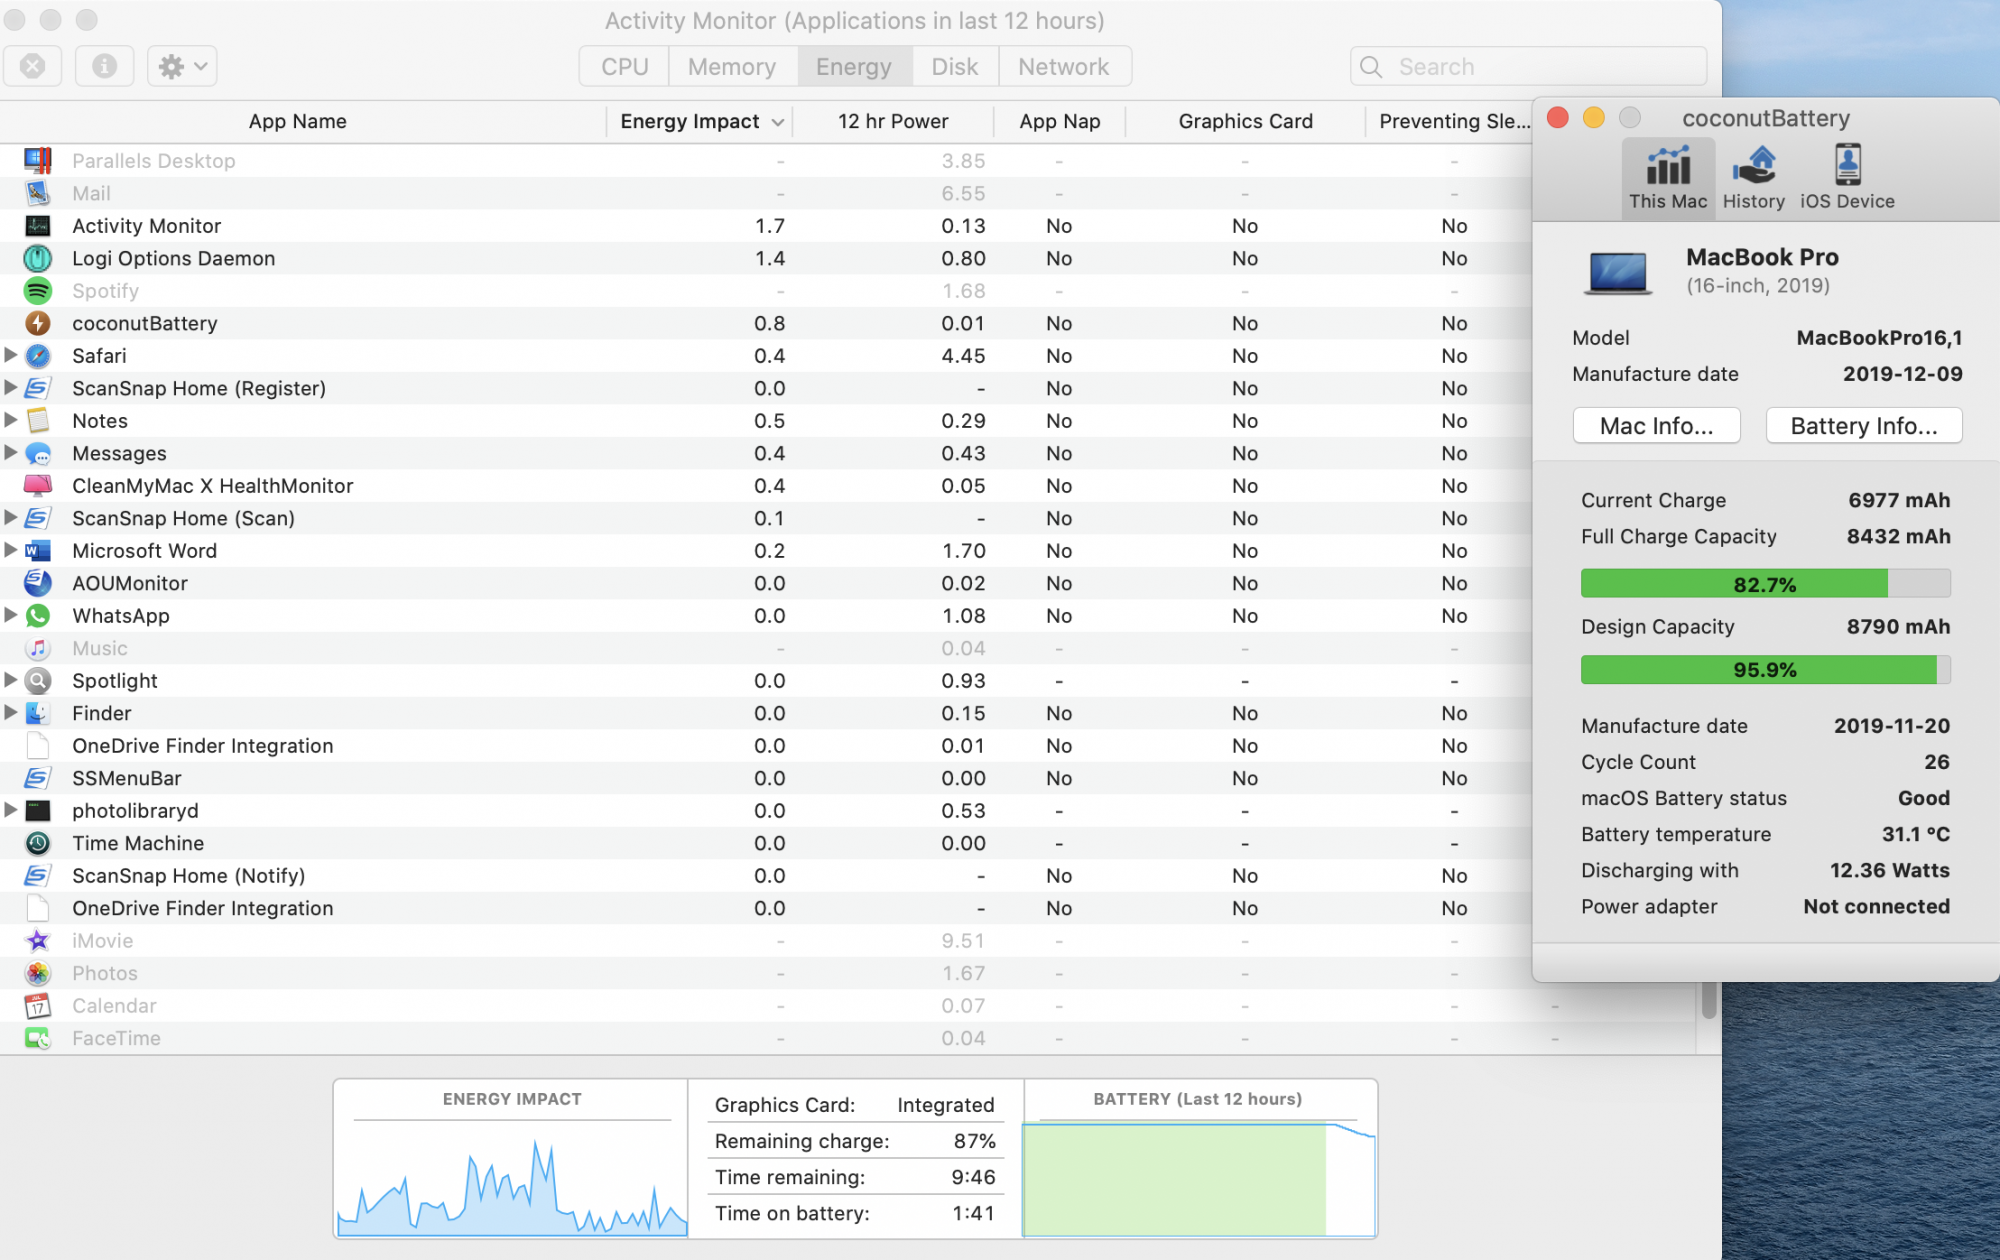Click the iMovie star icon
This screenshot has height=1260, width=2000.
[38, 941]
